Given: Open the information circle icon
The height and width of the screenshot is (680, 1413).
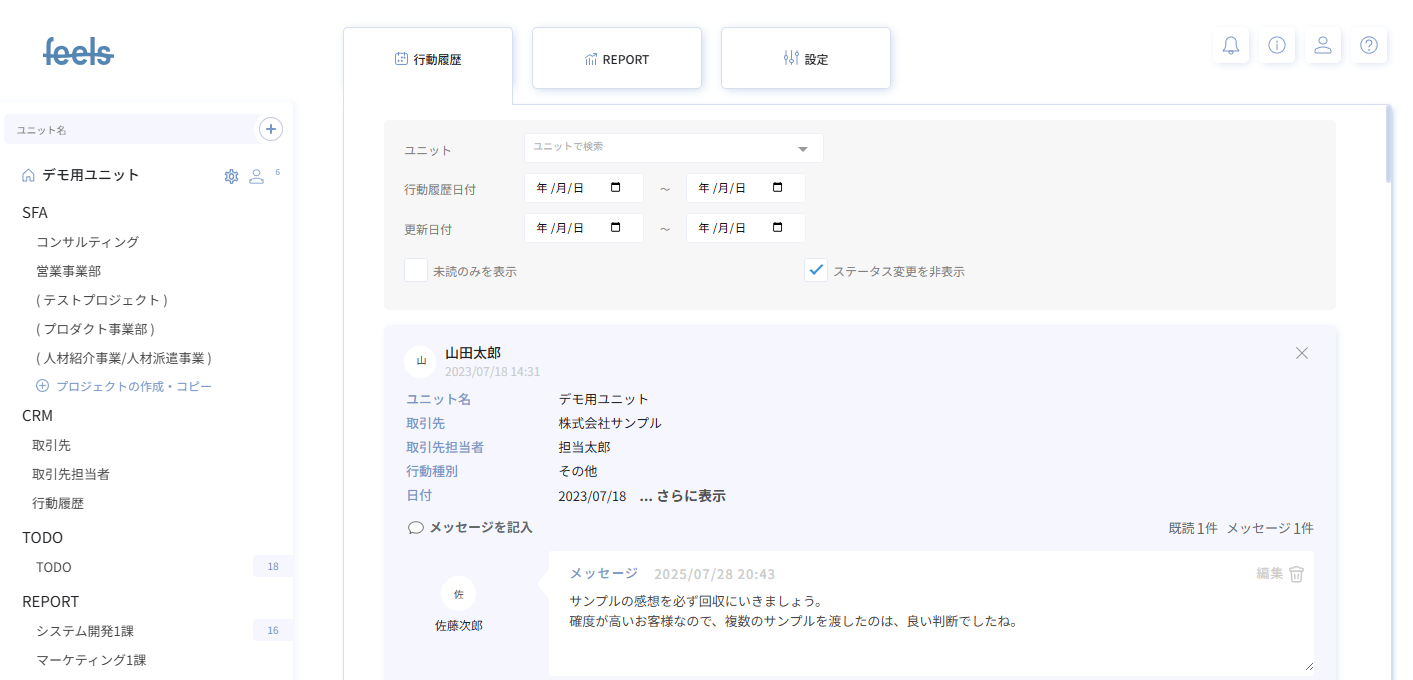Looking at the screenshot, I should pos(1276,45).
